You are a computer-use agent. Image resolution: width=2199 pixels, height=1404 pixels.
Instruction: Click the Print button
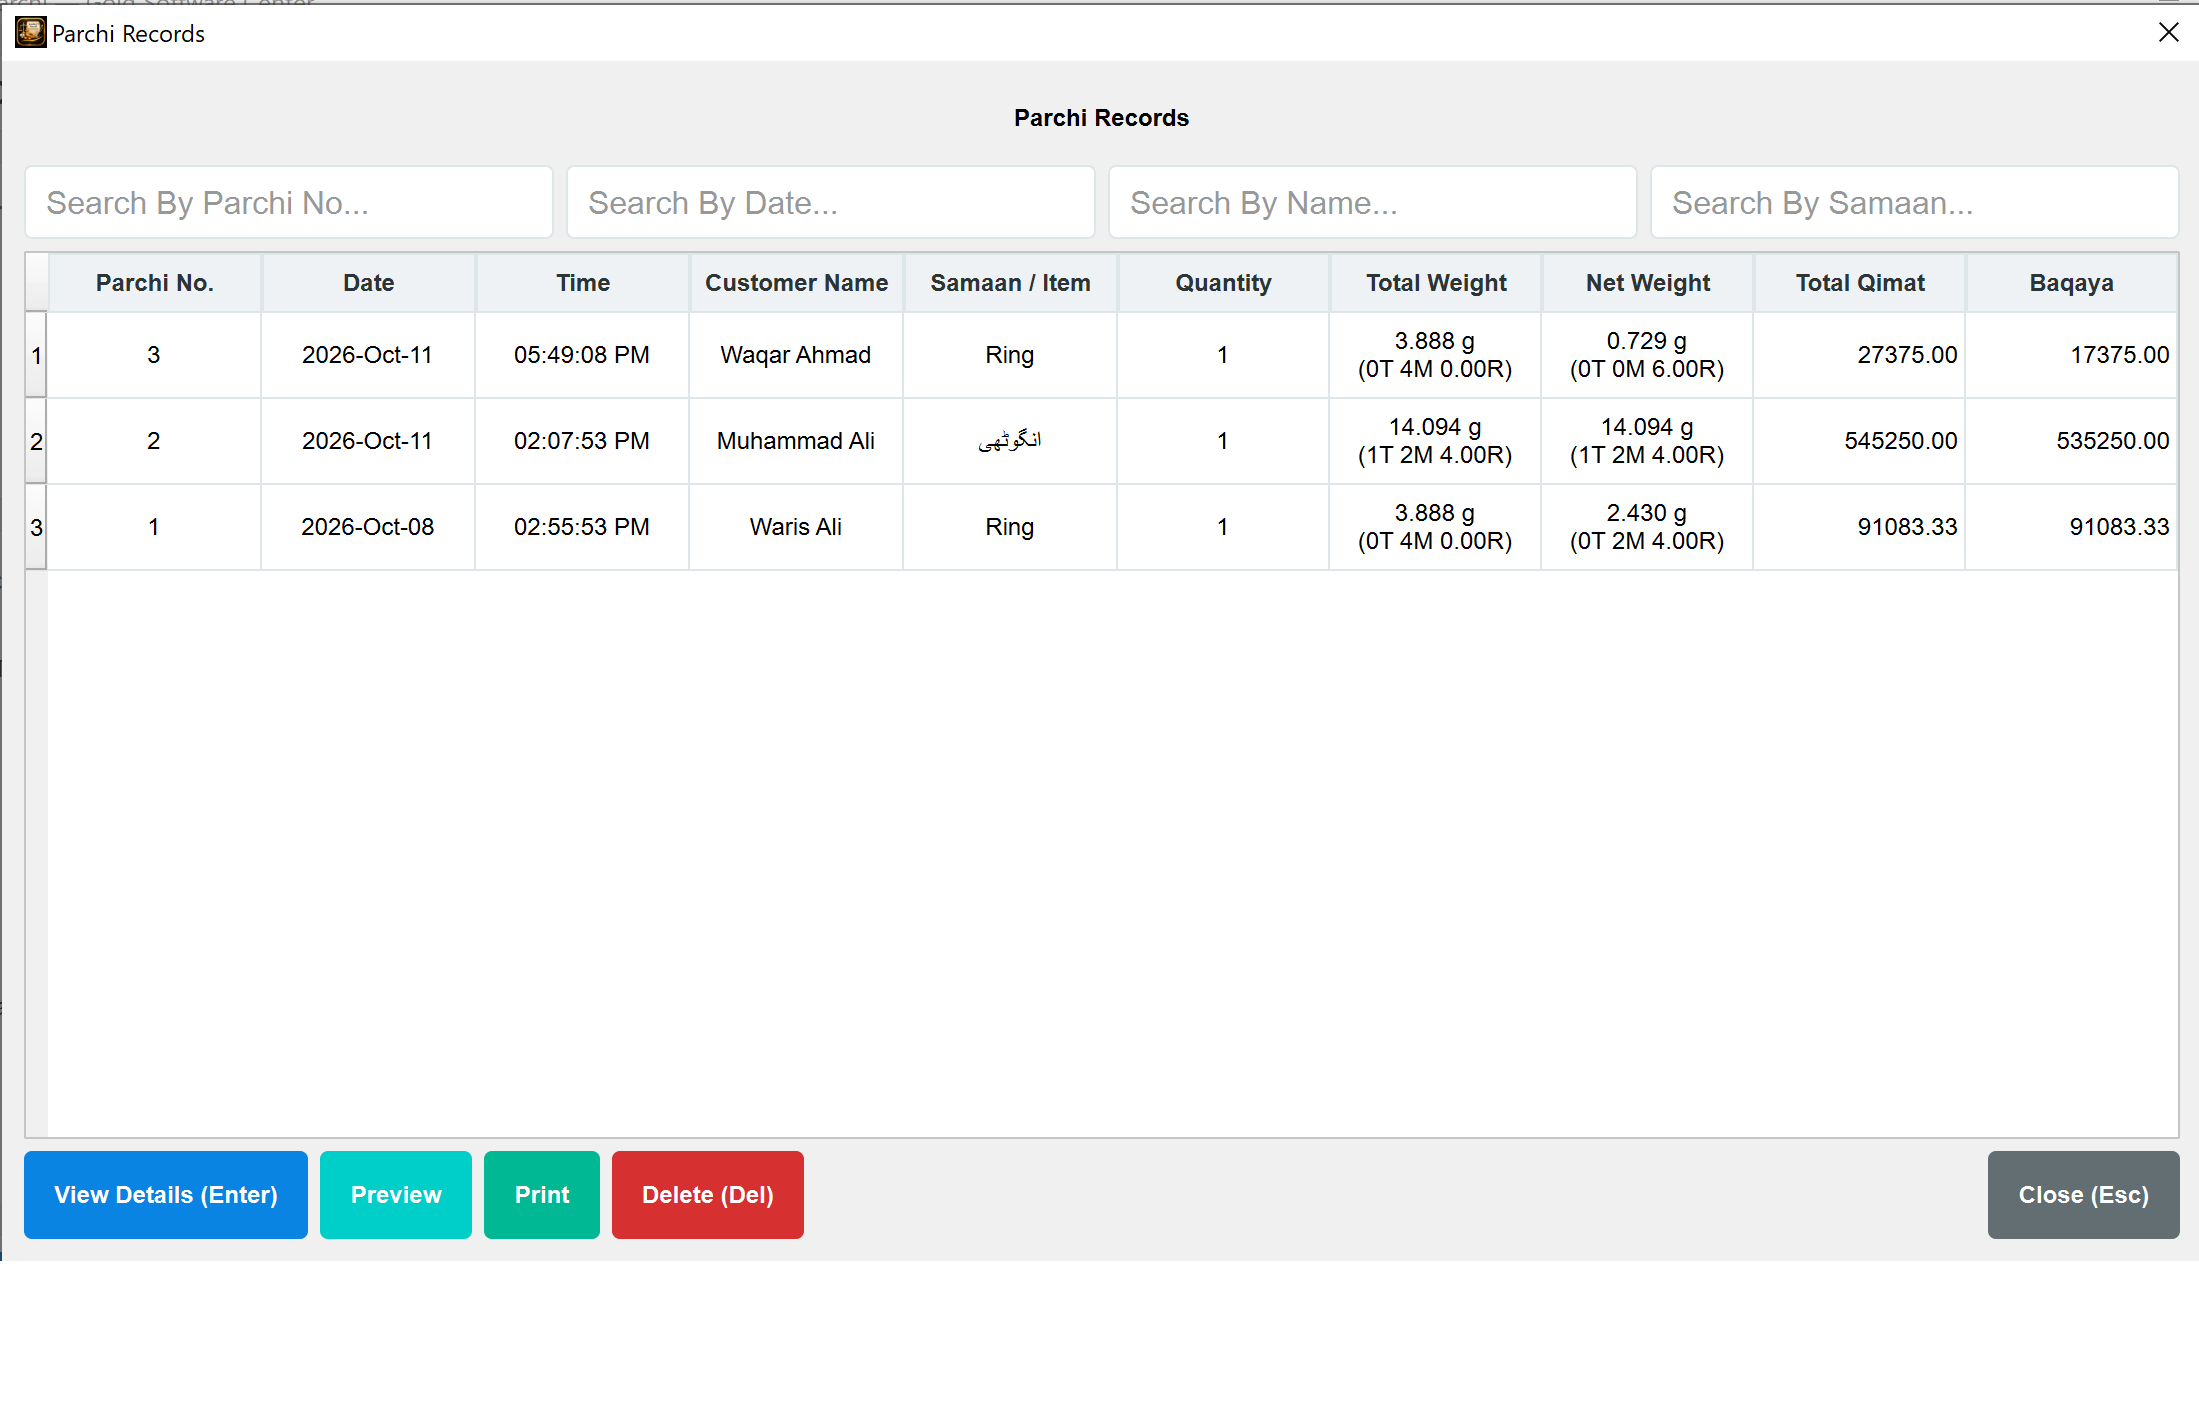point(542,1195)
